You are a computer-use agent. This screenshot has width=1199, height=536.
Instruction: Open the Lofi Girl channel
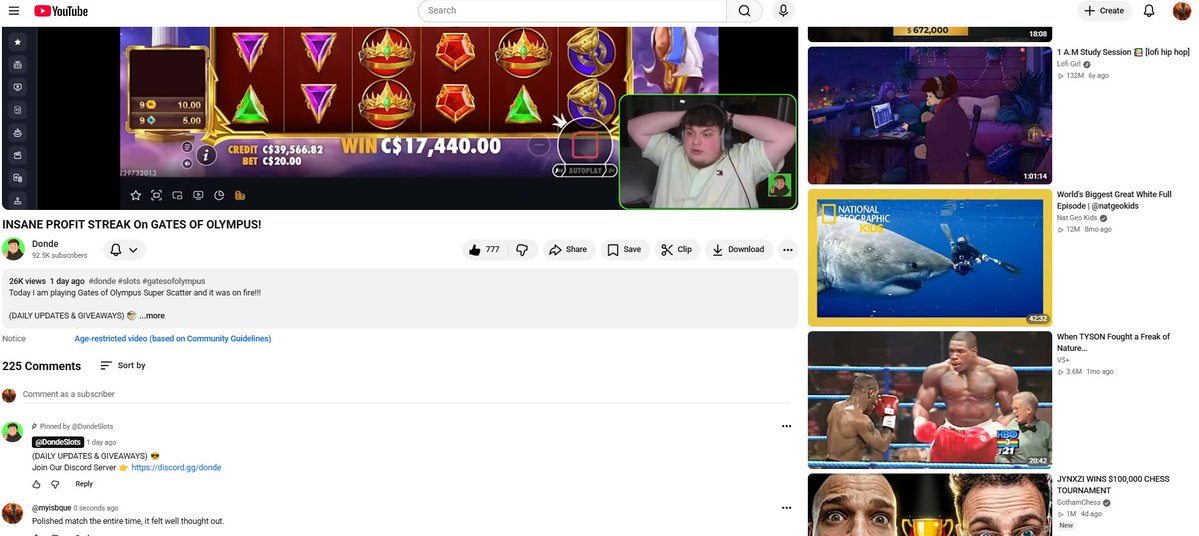coord(1067,64)
